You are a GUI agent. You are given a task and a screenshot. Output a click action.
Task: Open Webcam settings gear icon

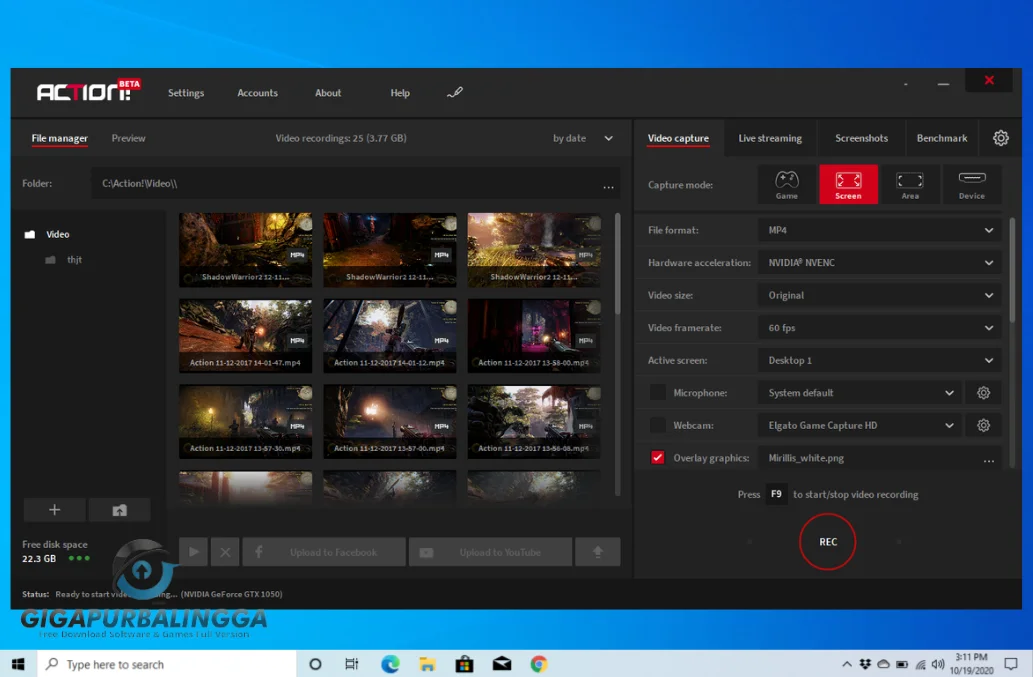[x=983, y=425]
